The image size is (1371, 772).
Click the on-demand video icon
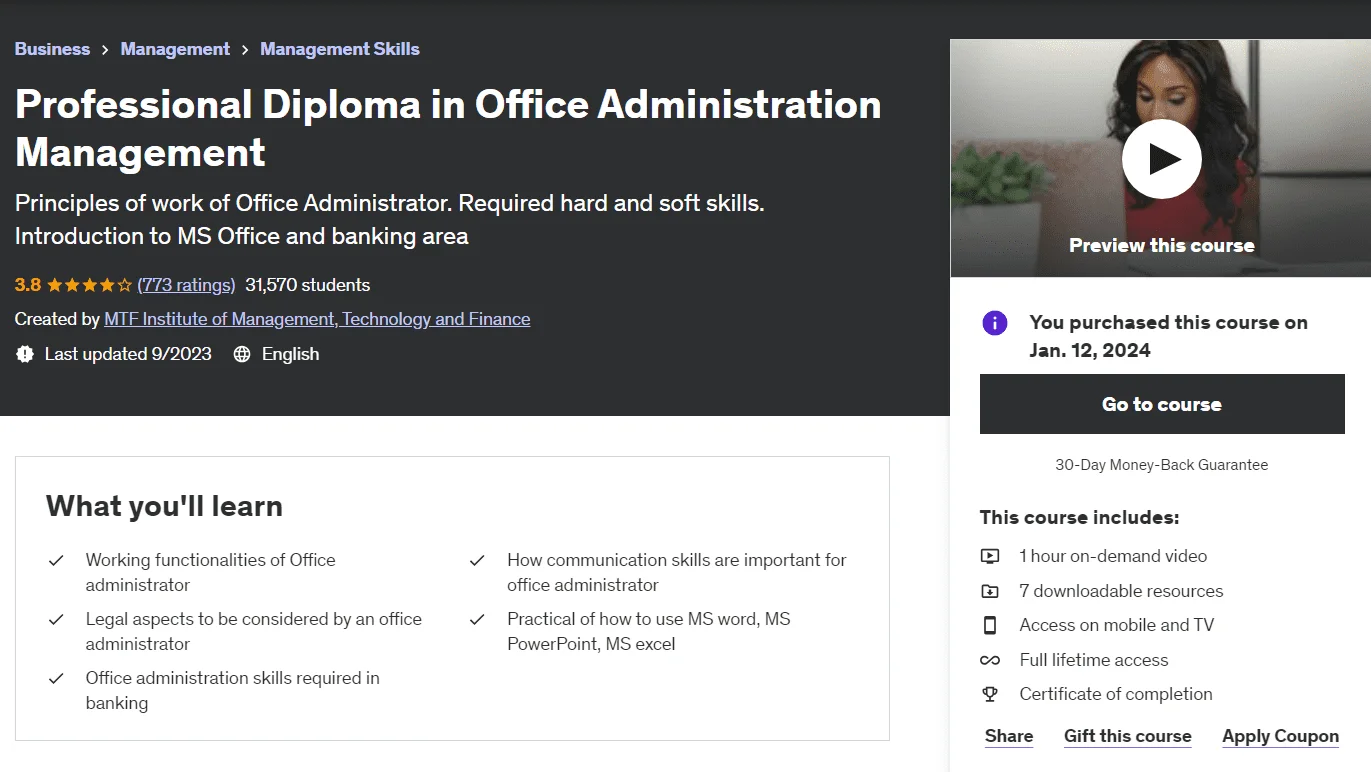pyautogui.click(x=990, y=556)
